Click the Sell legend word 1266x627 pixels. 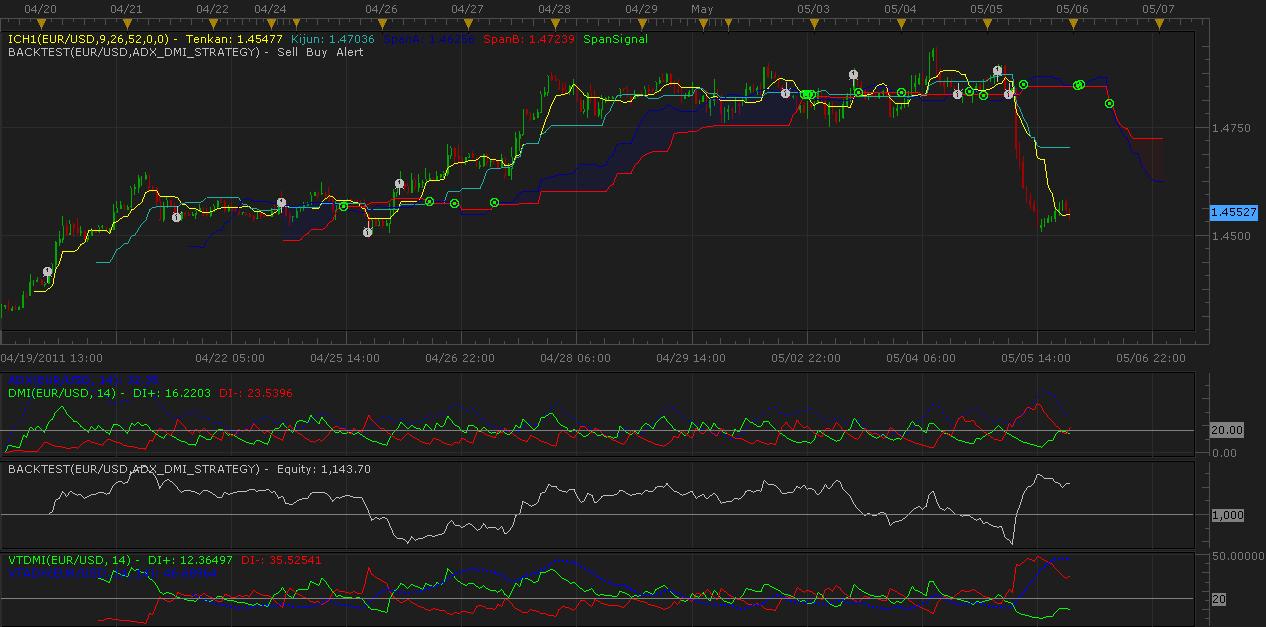point(287,52)
